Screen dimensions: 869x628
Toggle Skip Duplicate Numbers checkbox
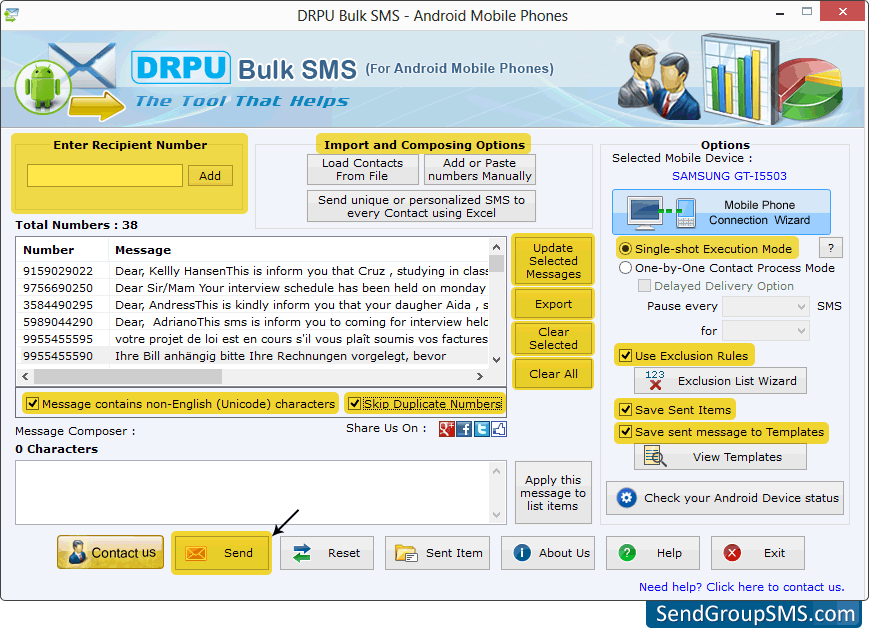[x=354, y=404]
